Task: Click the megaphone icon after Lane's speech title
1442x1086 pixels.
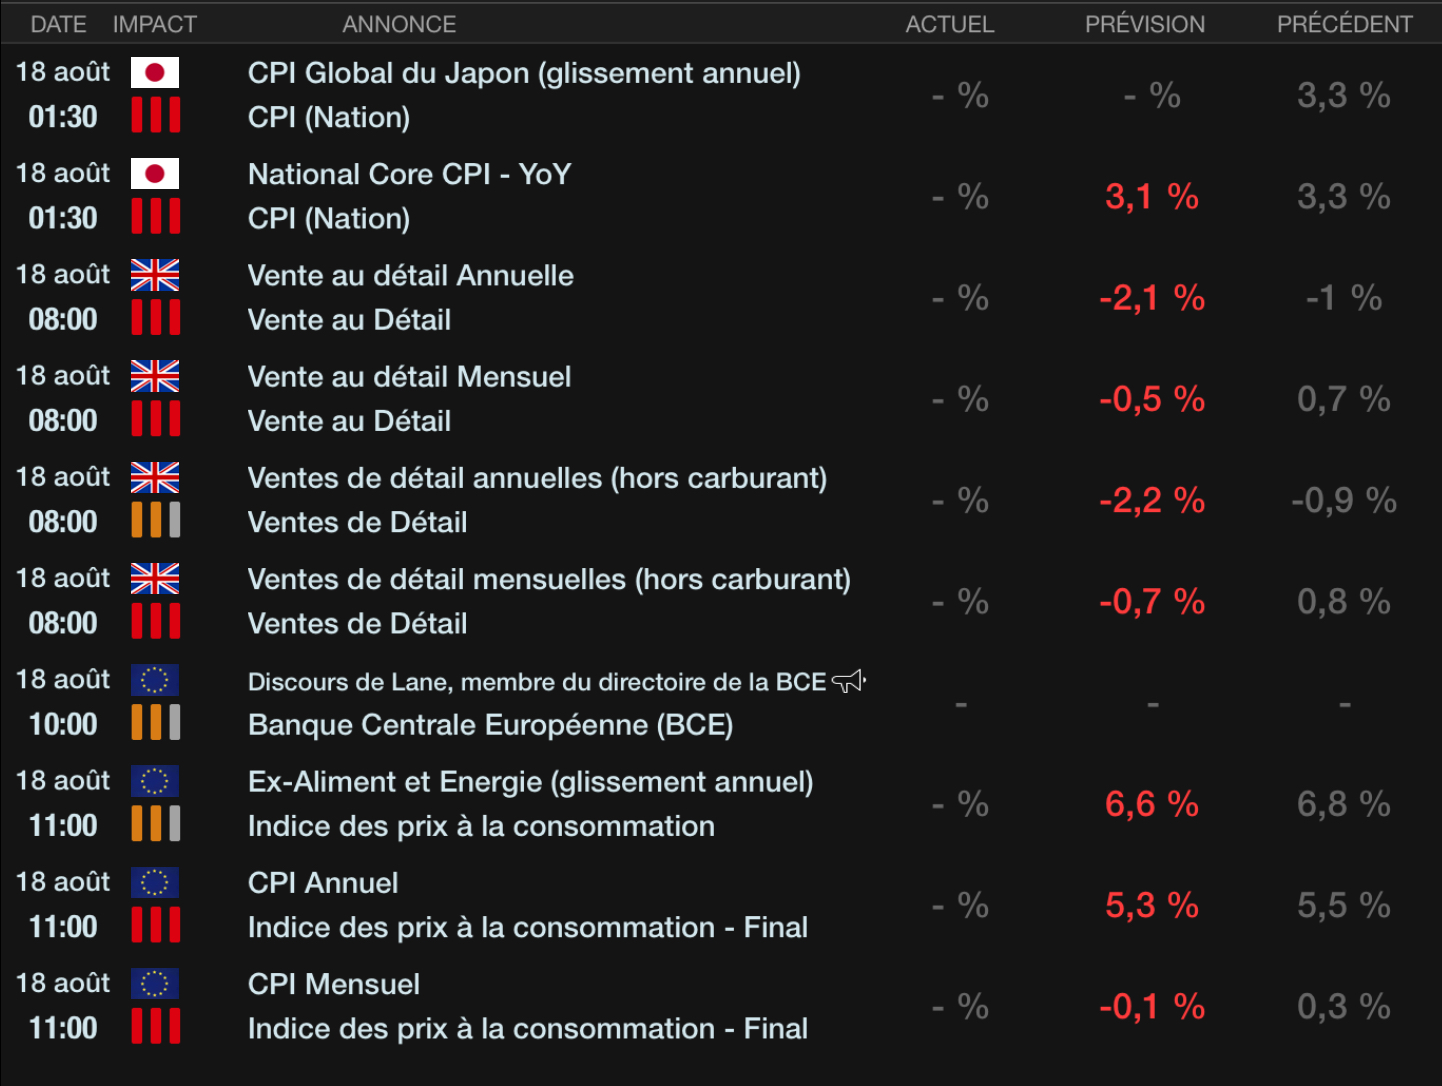Action: coord(848,681)
